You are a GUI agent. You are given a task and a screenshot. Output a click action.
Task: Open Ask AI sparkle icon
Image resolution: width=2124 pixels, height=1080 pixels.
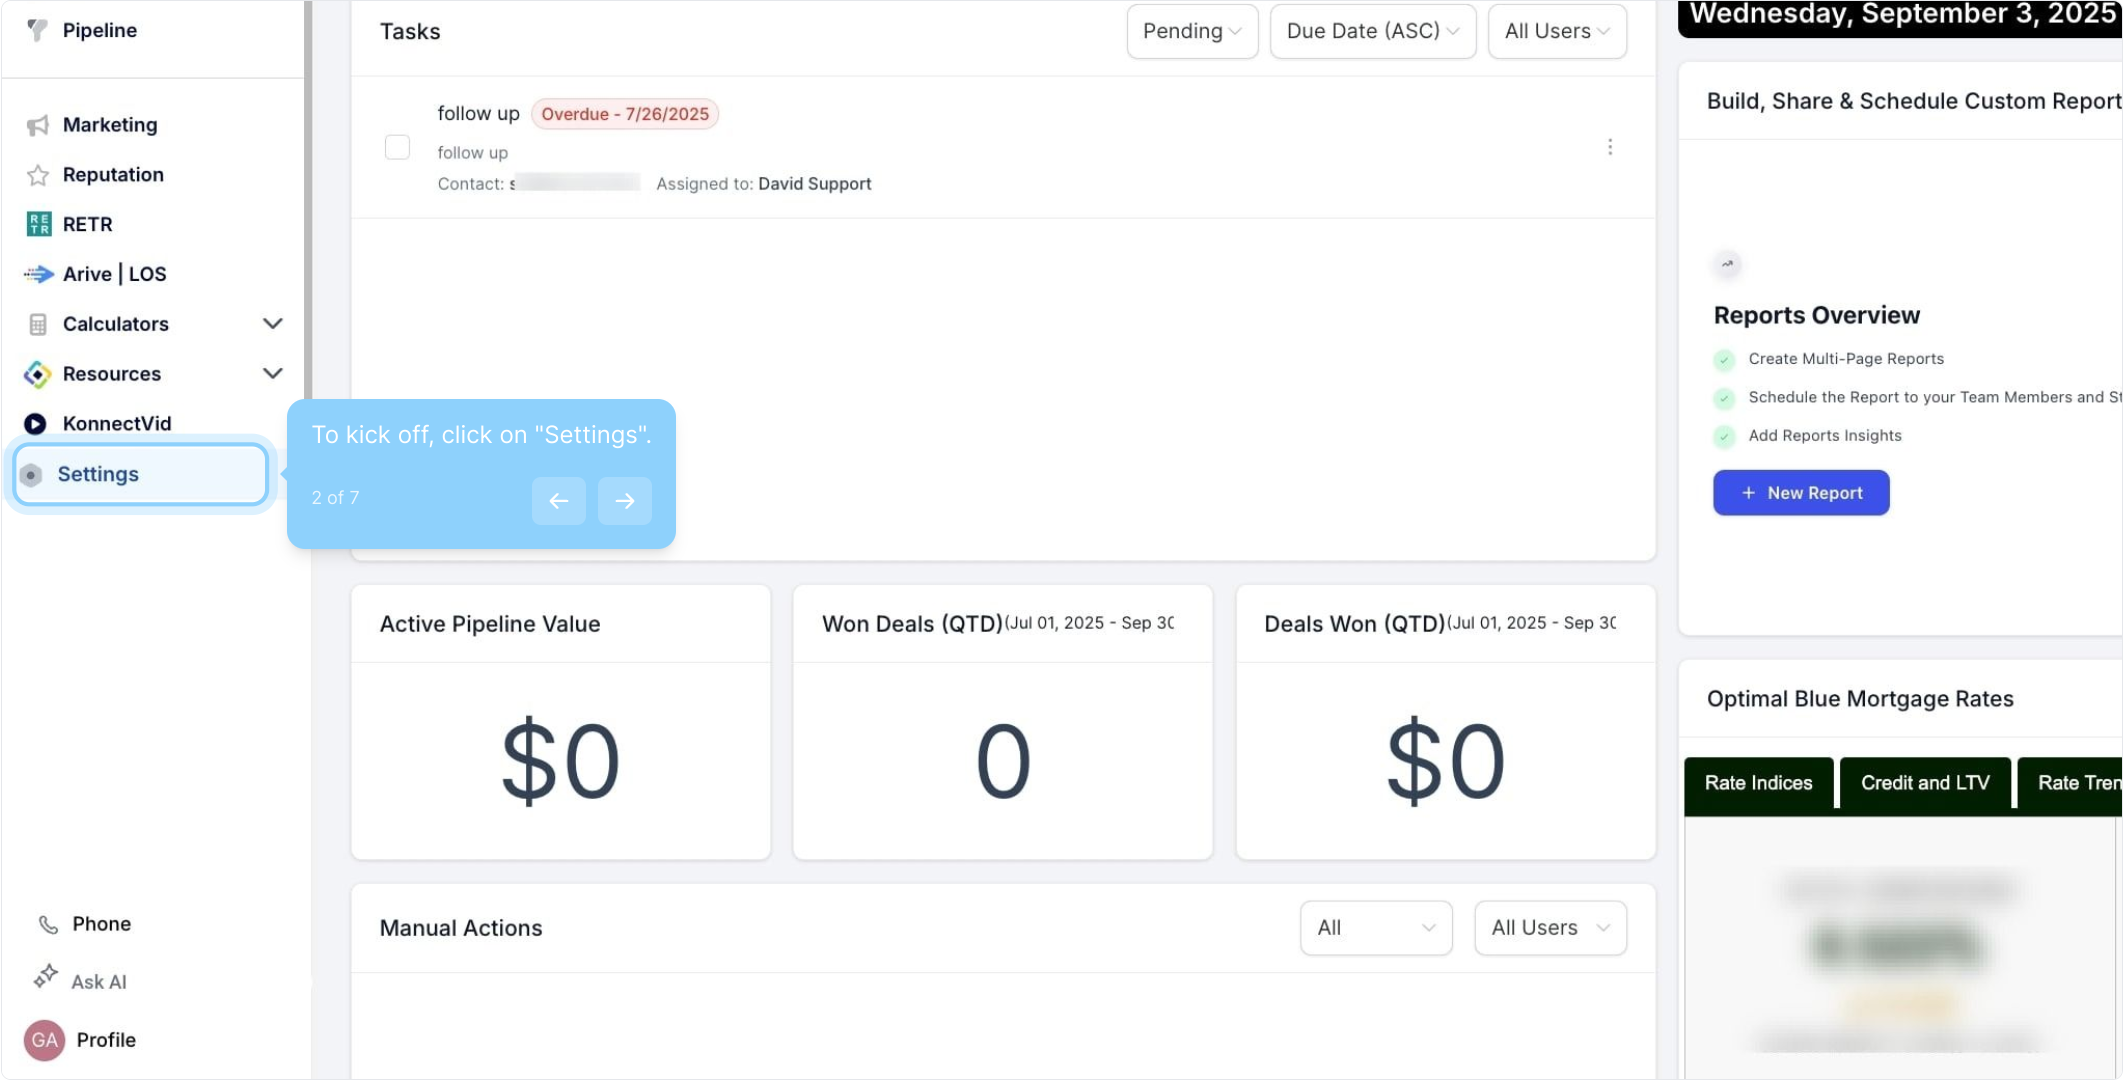[45, 977]
